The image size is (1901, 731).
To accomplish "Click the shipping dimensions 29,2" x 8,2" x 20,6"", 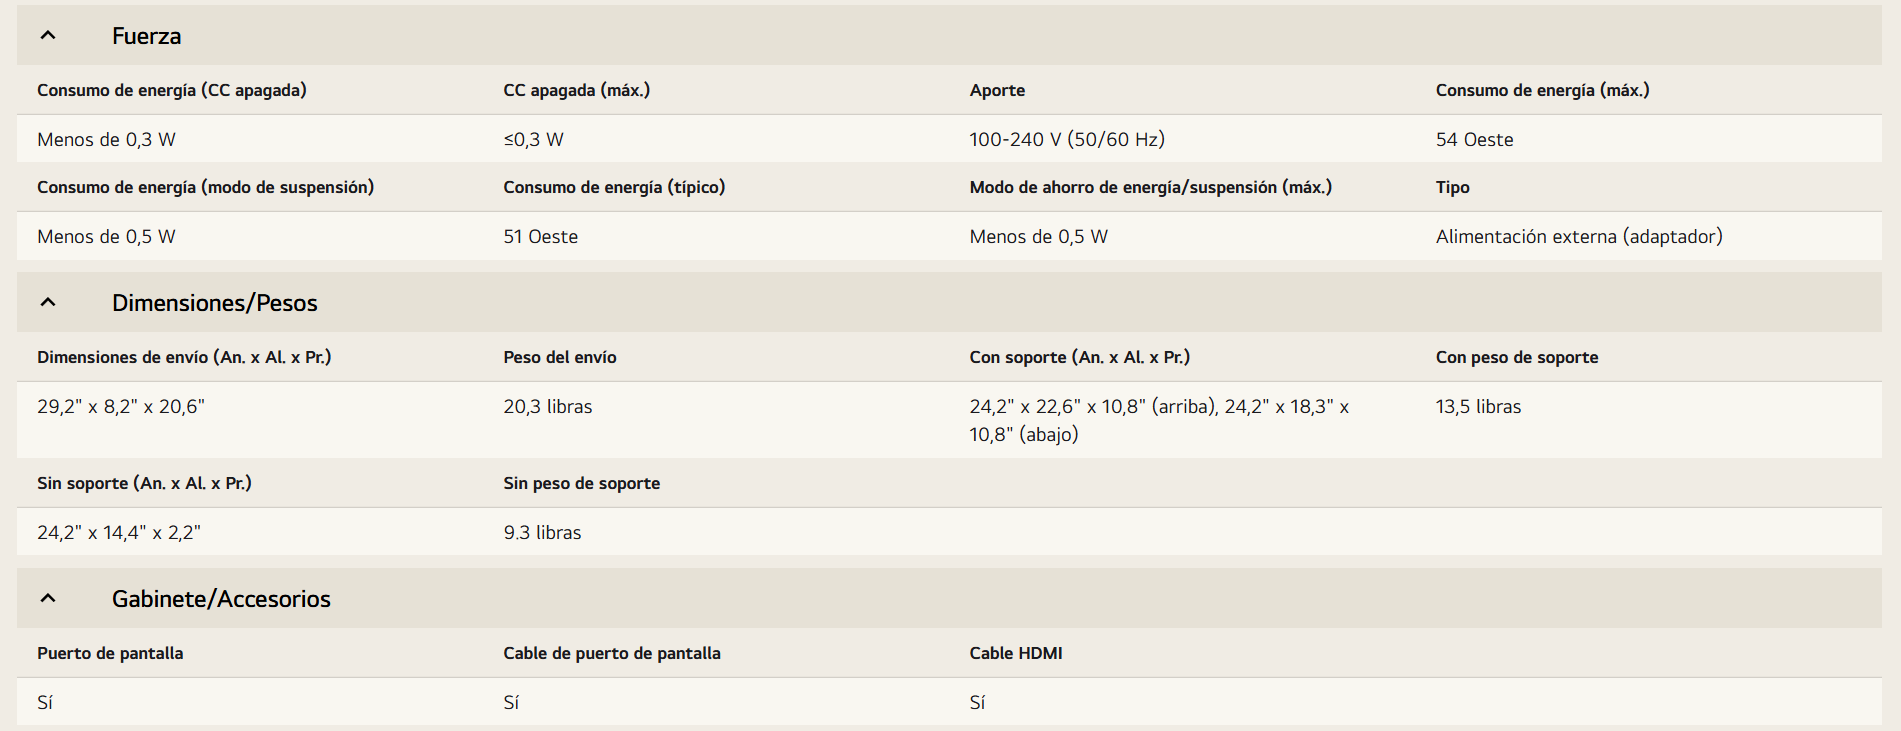I will tap(121, 407).
